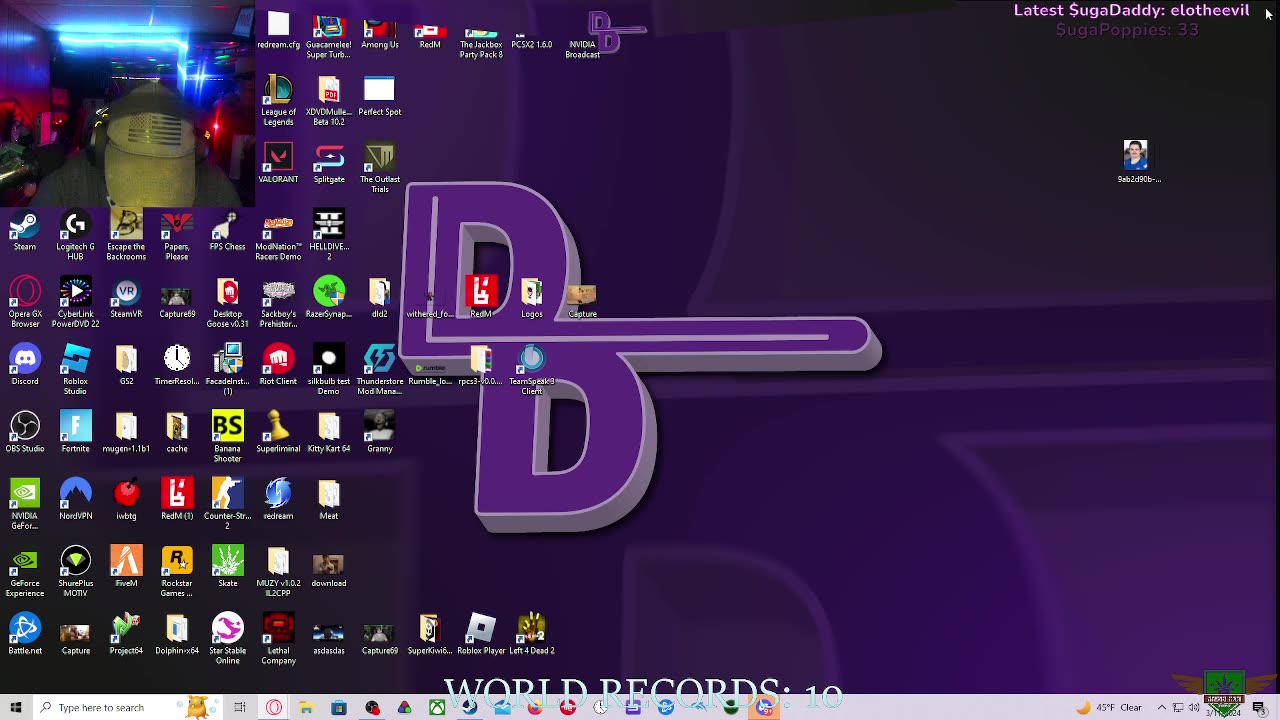This screenshot has height=720, width=1280.
Task: Open Perfect Spot file icon
Action: [x=380, y=97]
